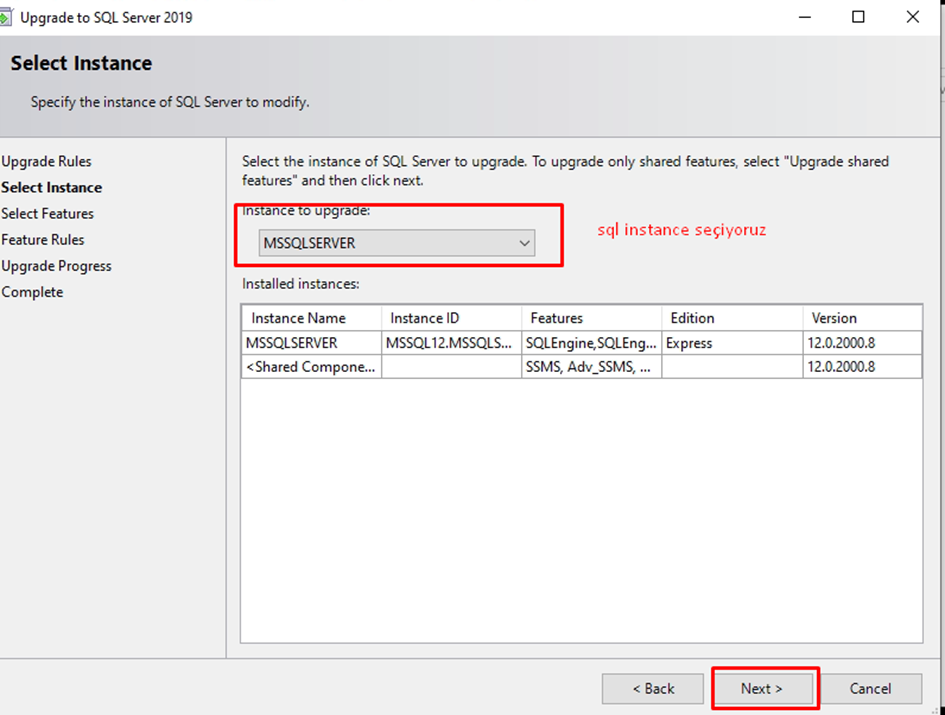Open the Instance to upgrade dropdown
945x715 pixels.
click(x=397, y=243)
